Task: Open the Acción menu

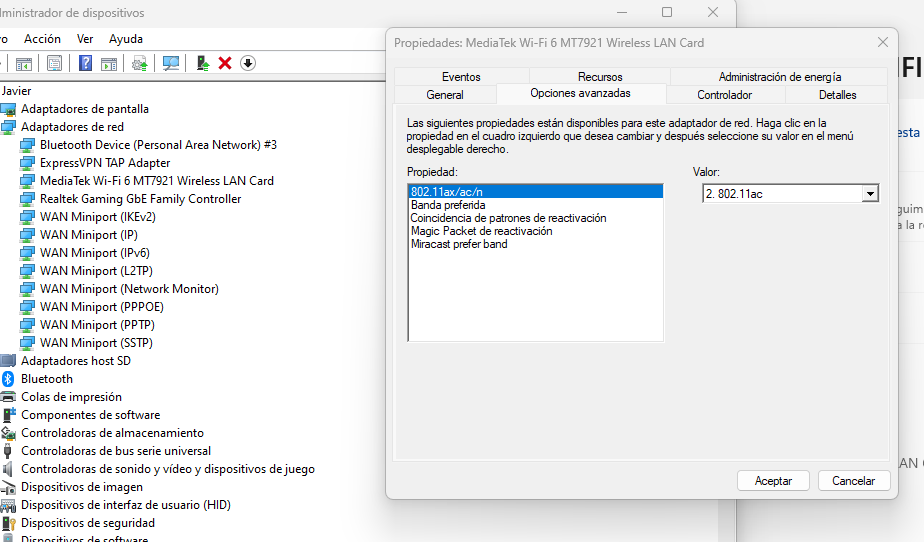Action: pos(42,39)
